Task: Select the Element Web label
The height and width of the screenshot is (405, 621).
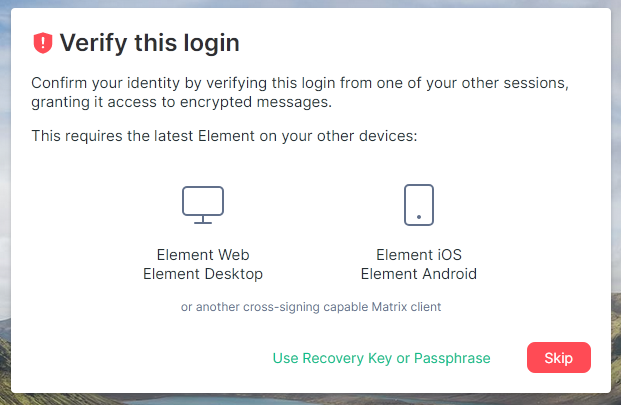Action: (x=203, y=255)
